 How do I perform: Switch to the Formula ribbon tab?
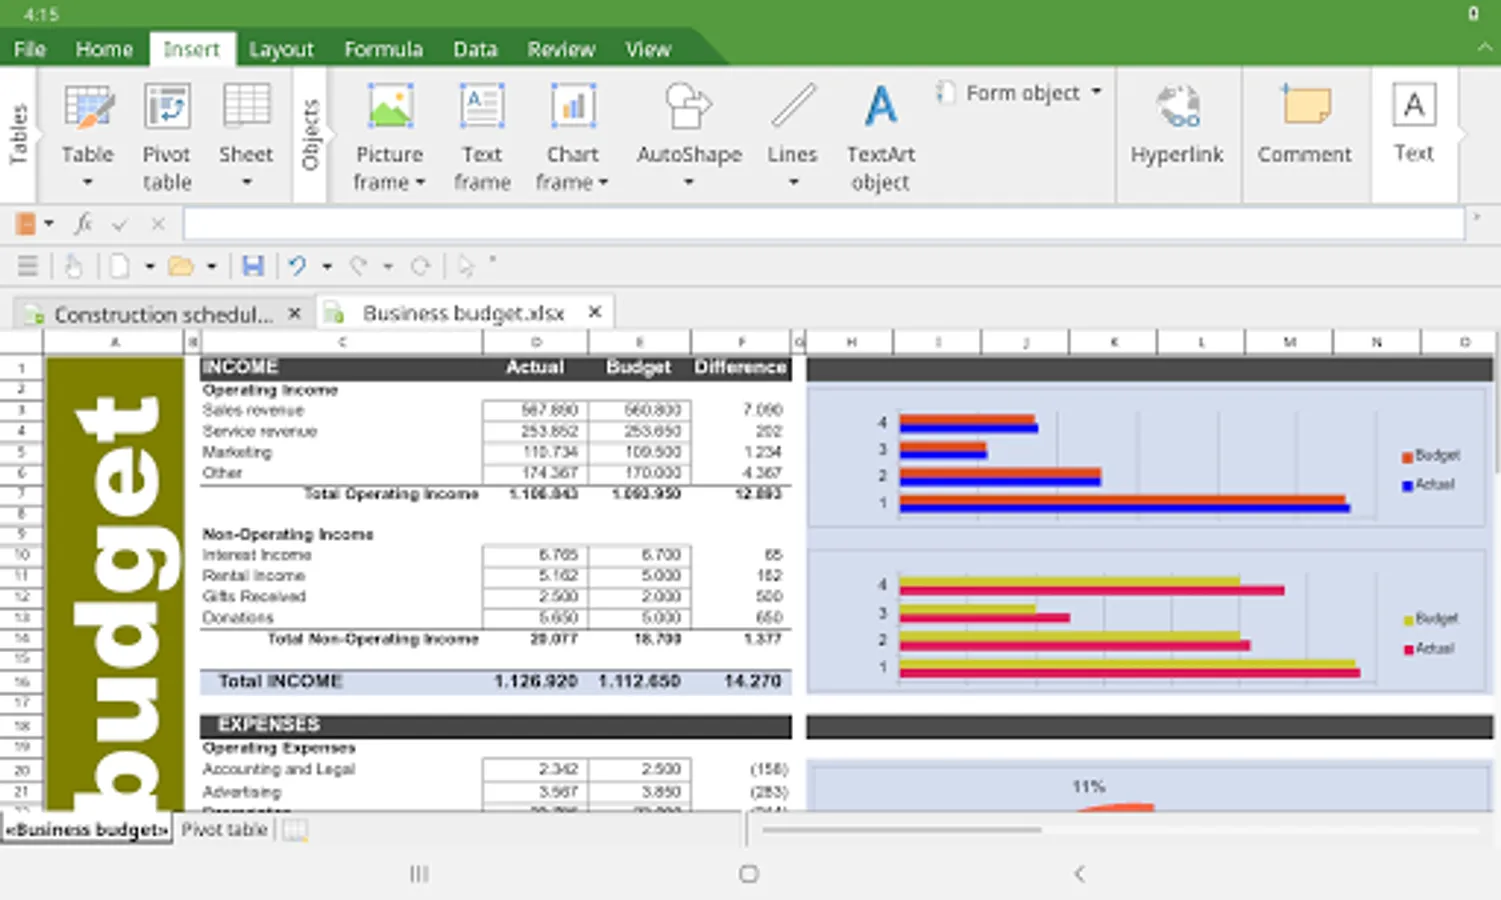pyautogui.click(x=383, y=49)
